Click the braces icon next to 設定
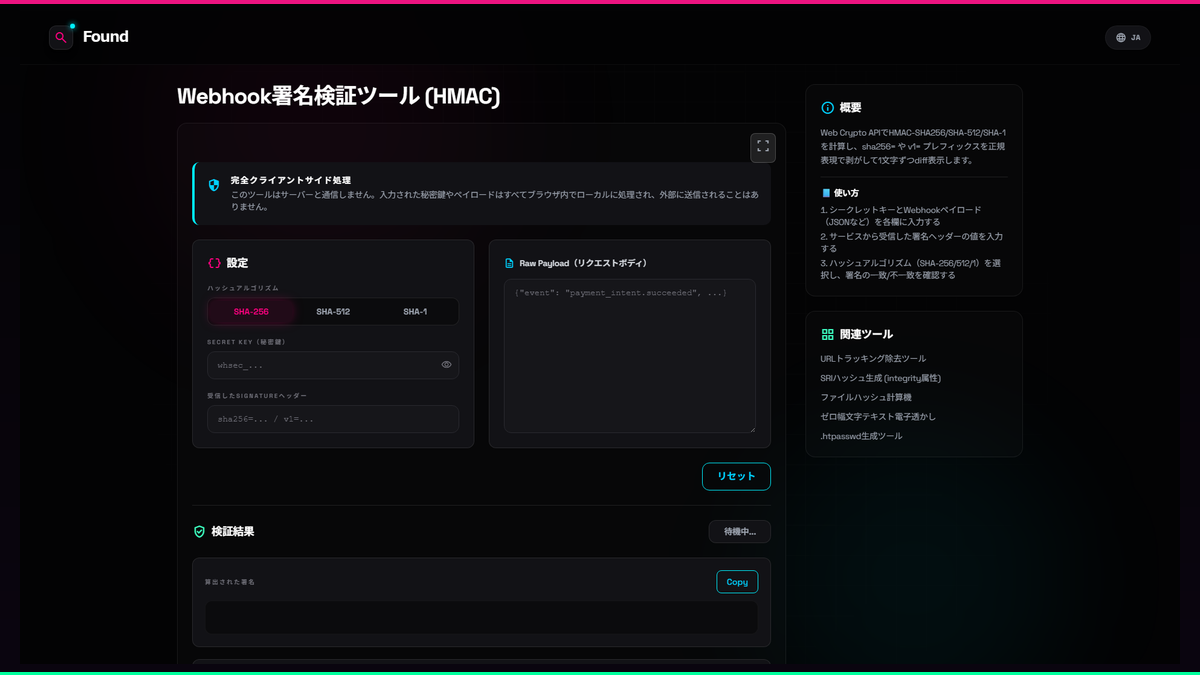 point(214,263)
